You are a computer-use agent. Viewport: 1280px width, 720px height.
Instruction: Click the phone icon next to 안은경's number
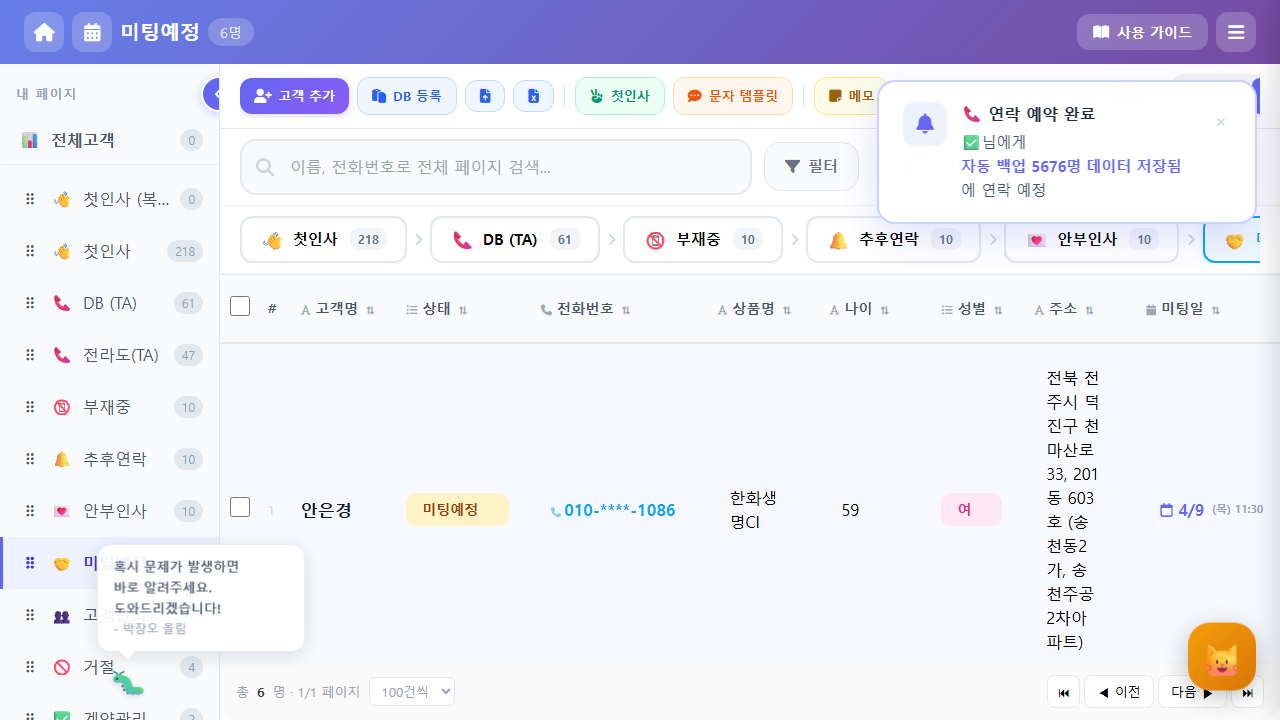[556, 510]
